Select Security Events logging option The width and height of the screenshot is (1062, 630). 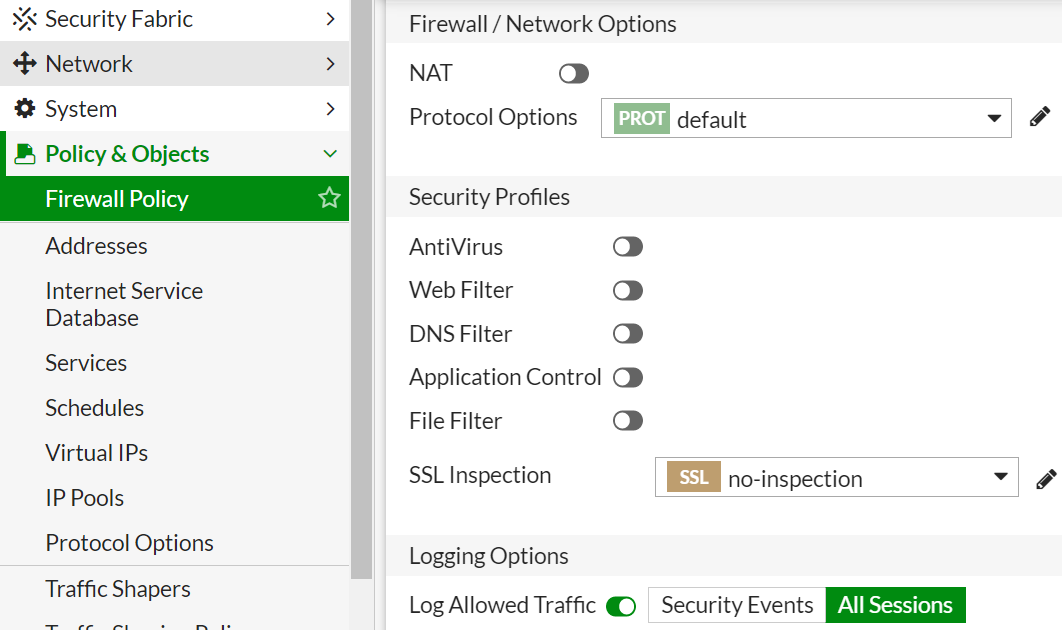[737, 605]
